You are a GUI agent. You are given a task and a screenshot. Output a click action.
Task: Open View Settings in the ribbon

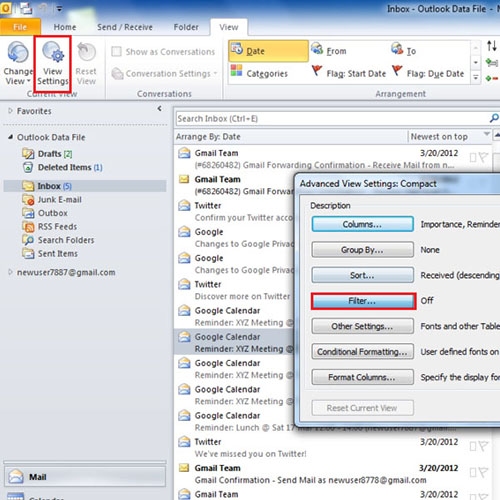(x=52, y=63)
